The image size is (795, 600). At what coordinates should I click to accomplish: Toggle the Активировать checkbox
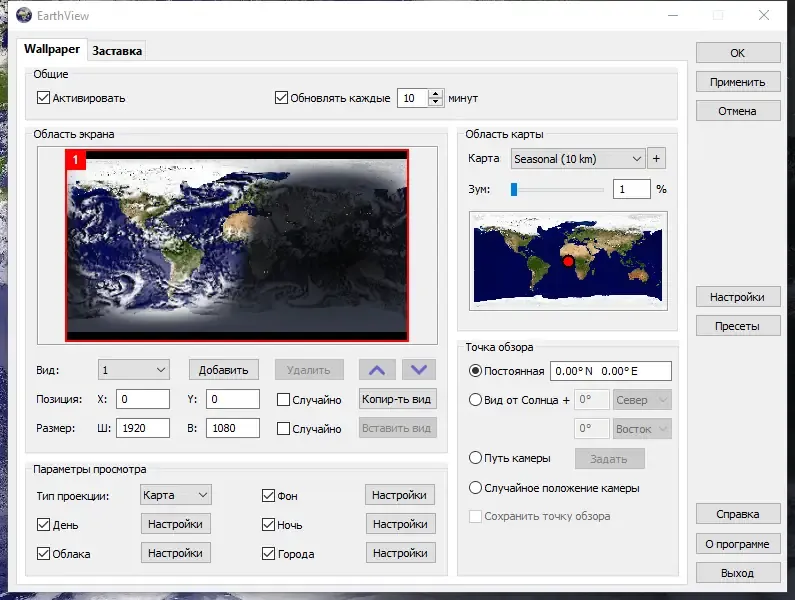point(43,98)
